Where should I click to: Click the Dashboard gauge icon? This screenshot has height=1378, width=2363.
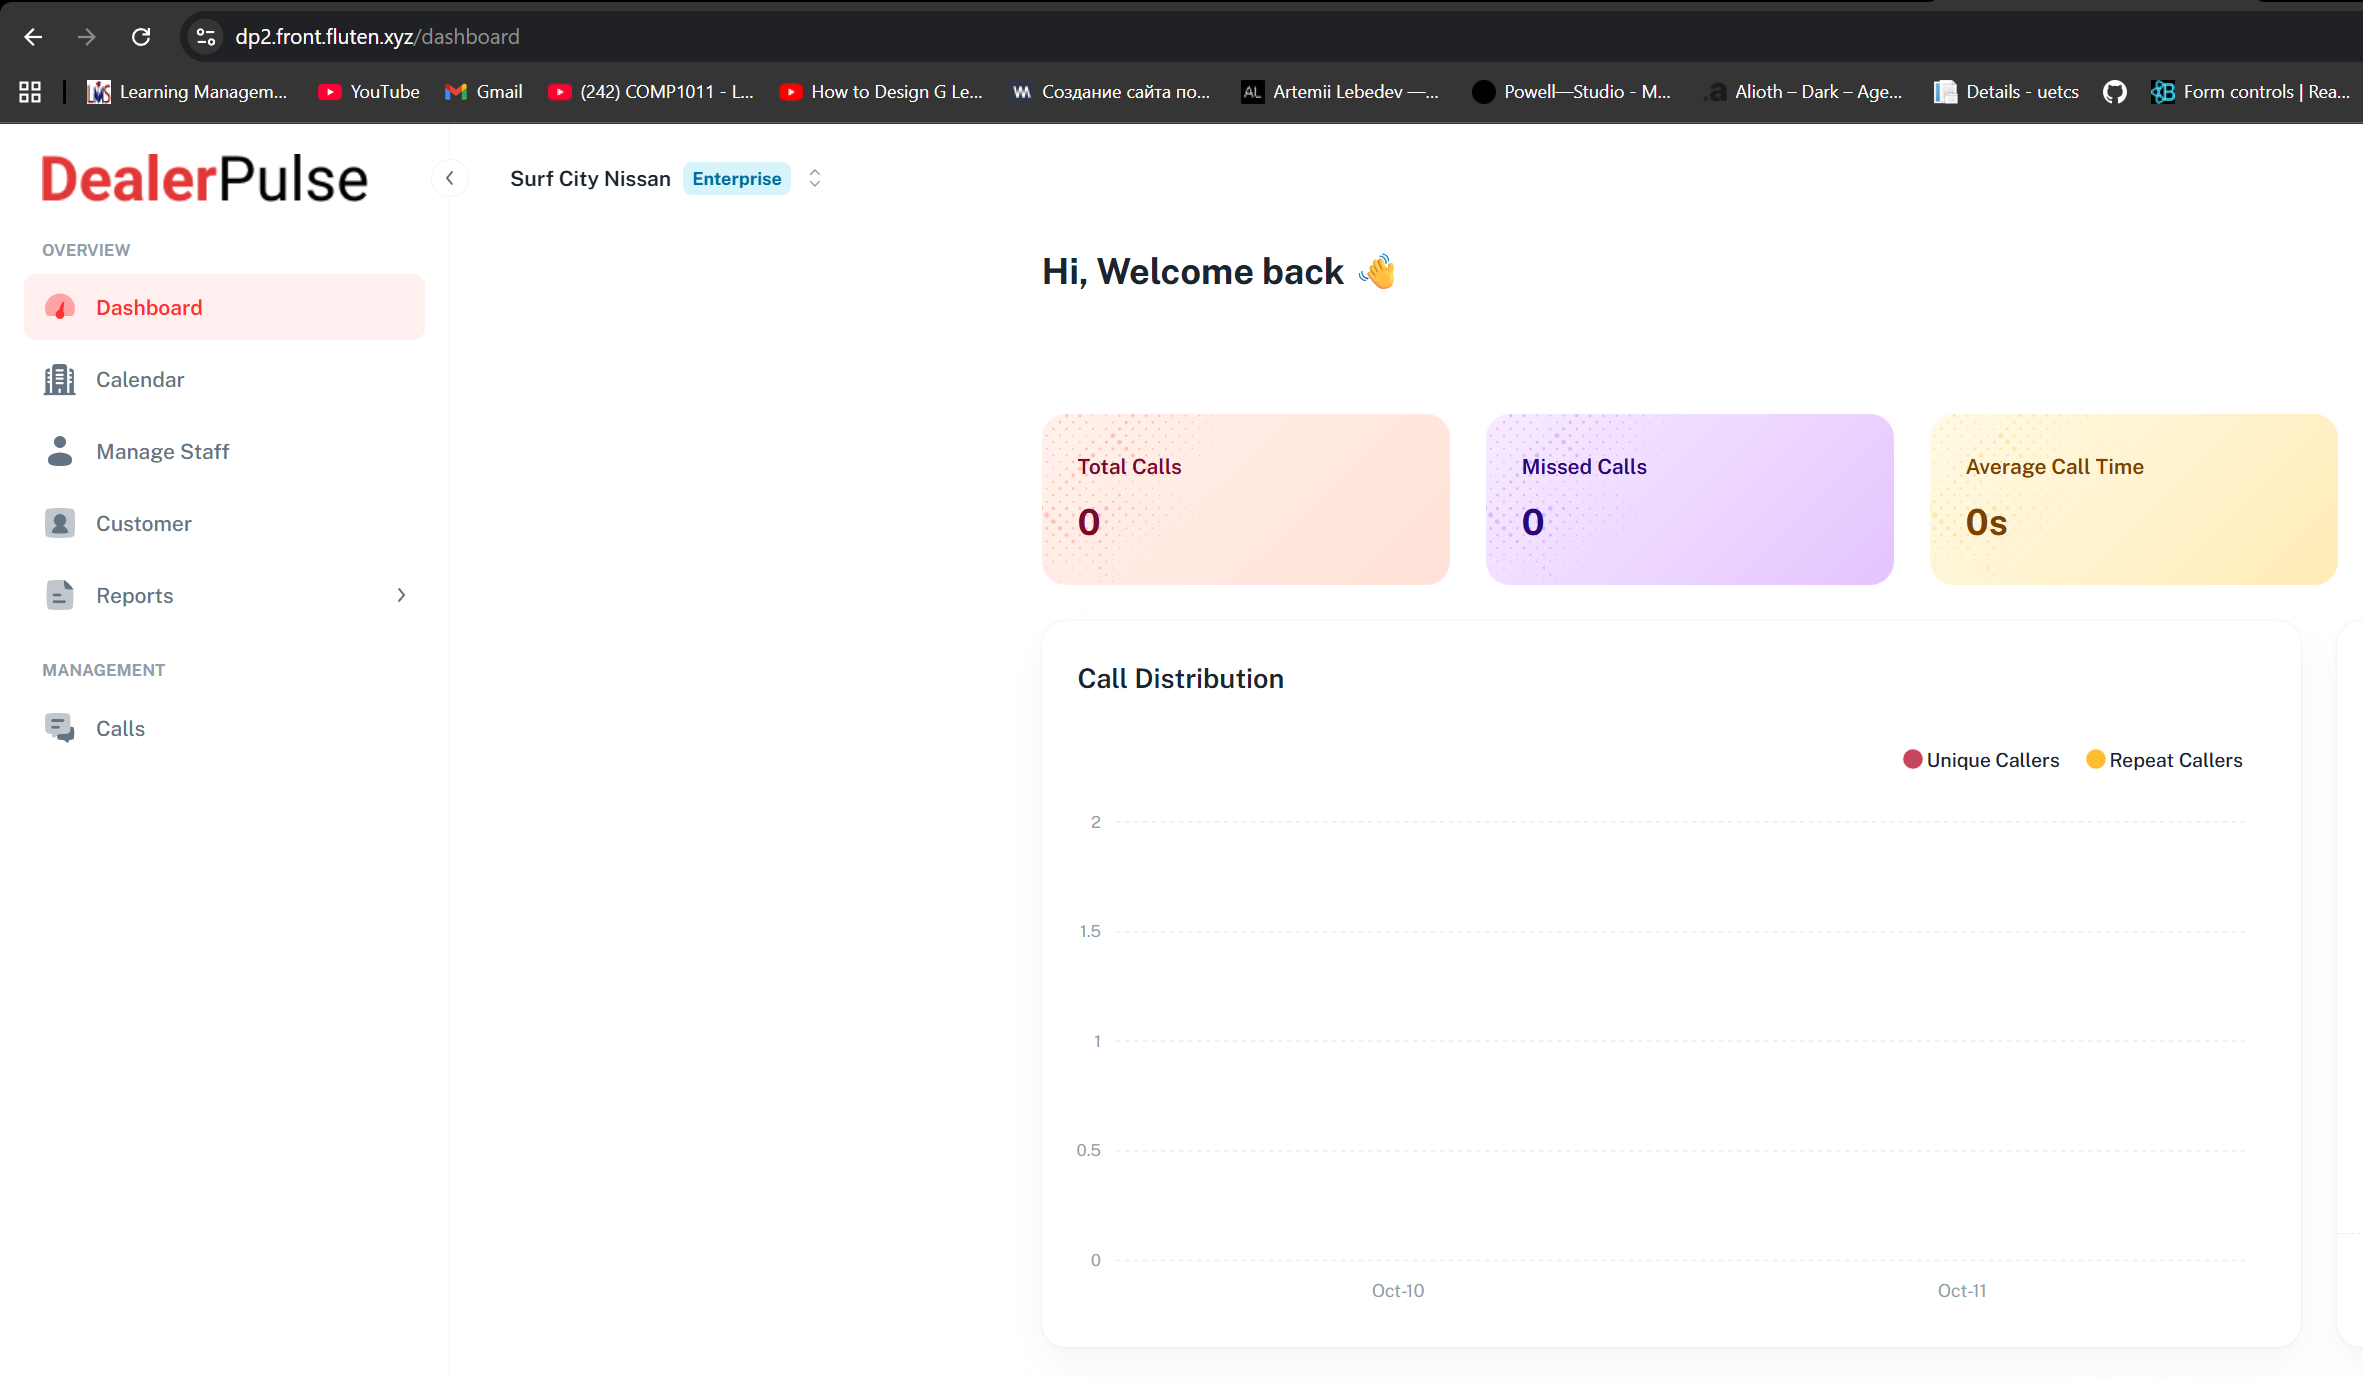pos(60,307)
